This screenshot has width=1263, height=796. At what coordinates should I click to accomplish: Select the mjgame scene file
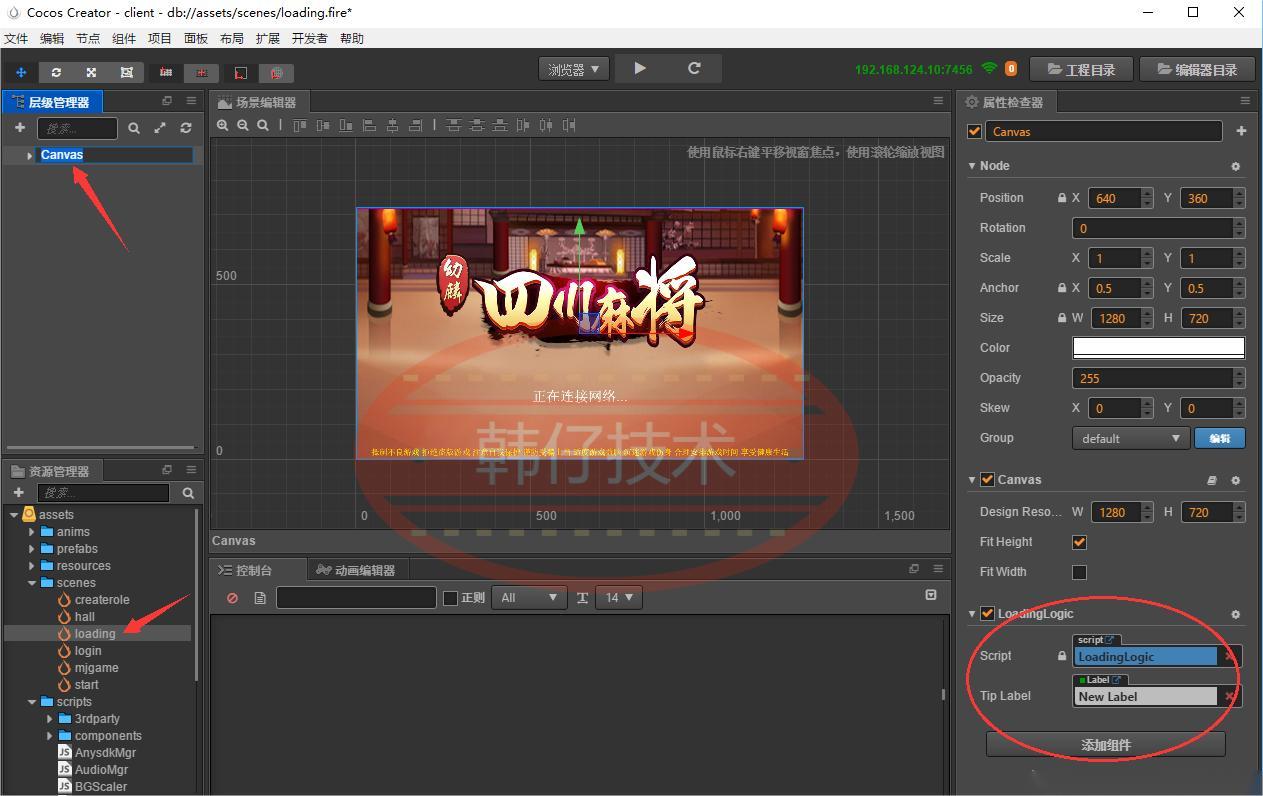tap(96, 668)
